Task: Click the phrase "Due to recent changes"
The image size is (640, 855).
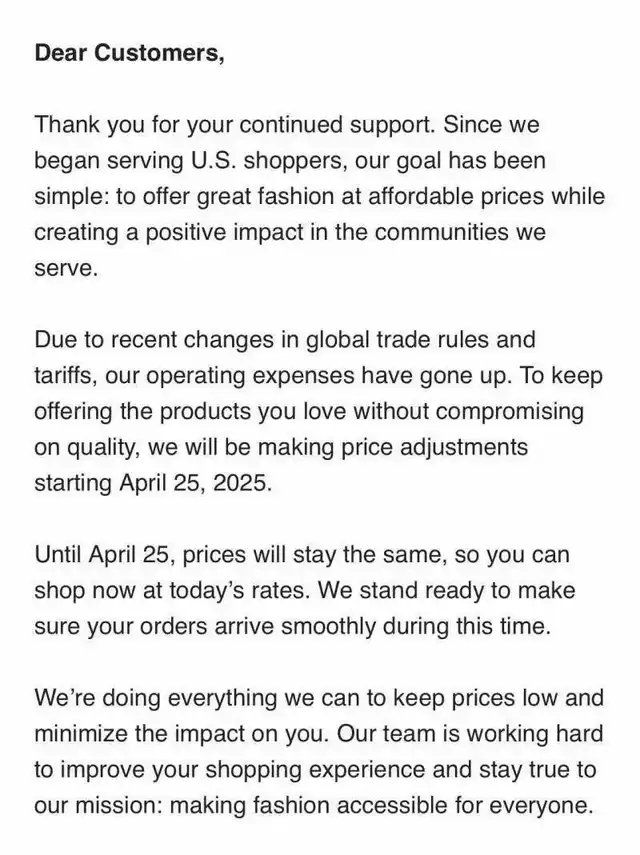Action: coord(139,340)
